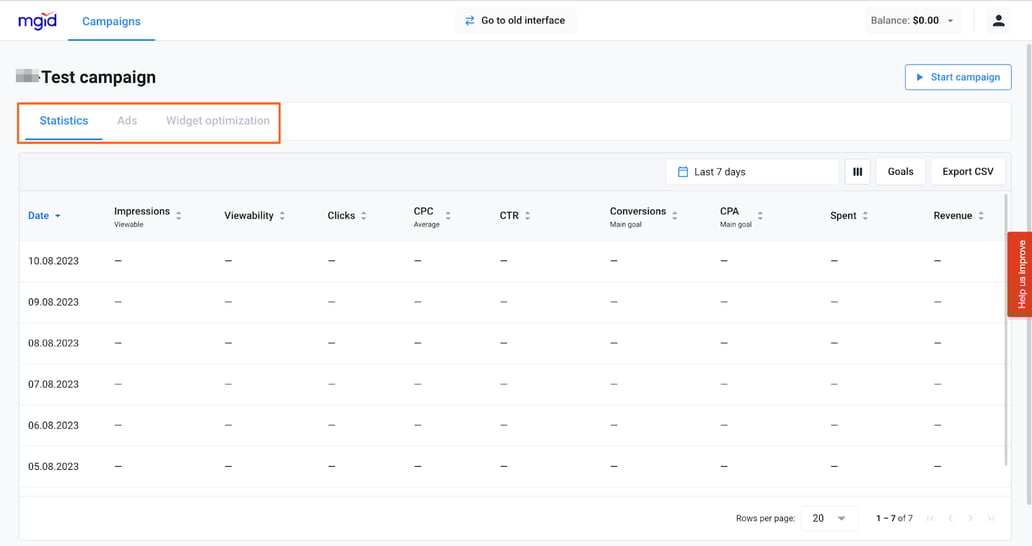Open the user profile icon
Viewport: 1032px width, 546px height.
[x=998, y=21]
